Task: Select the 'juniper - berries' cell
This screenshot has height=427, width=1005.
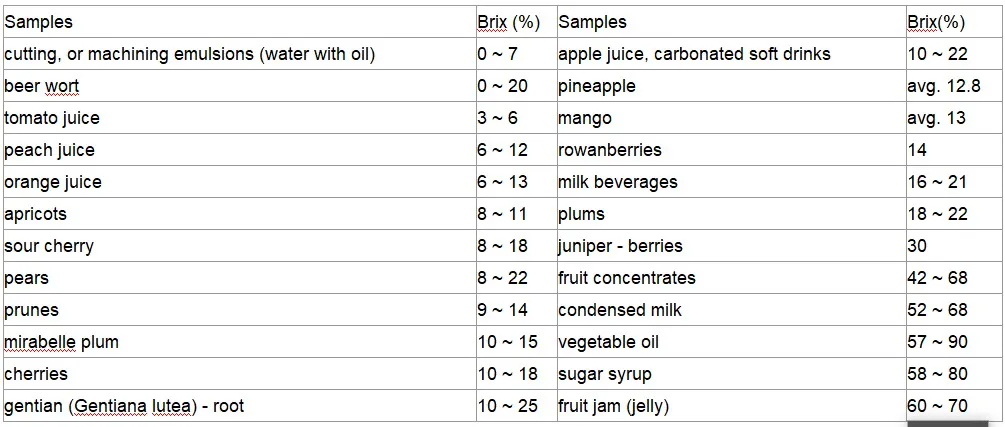Action: (x=620, y=246)
